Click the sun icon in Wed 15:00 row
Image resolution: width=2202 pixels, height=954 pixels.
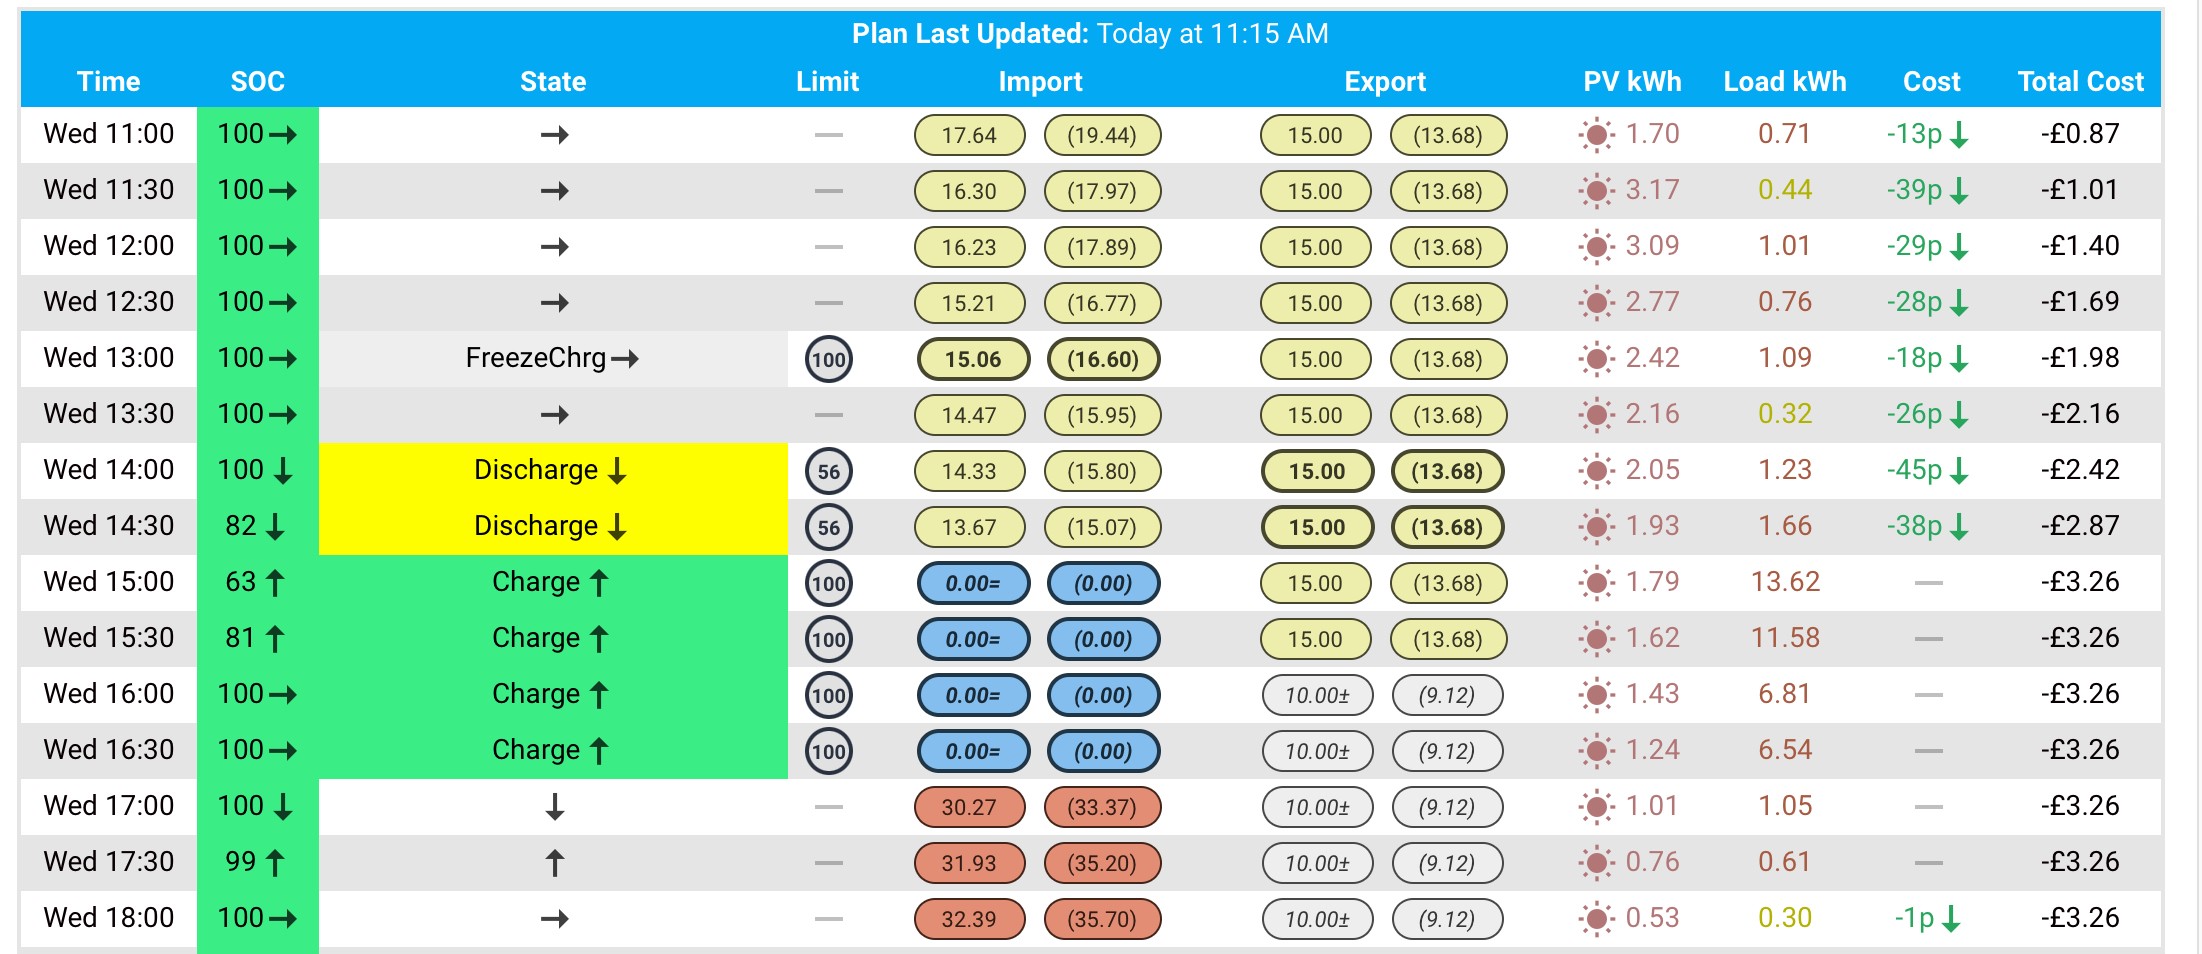point(1596,583)
